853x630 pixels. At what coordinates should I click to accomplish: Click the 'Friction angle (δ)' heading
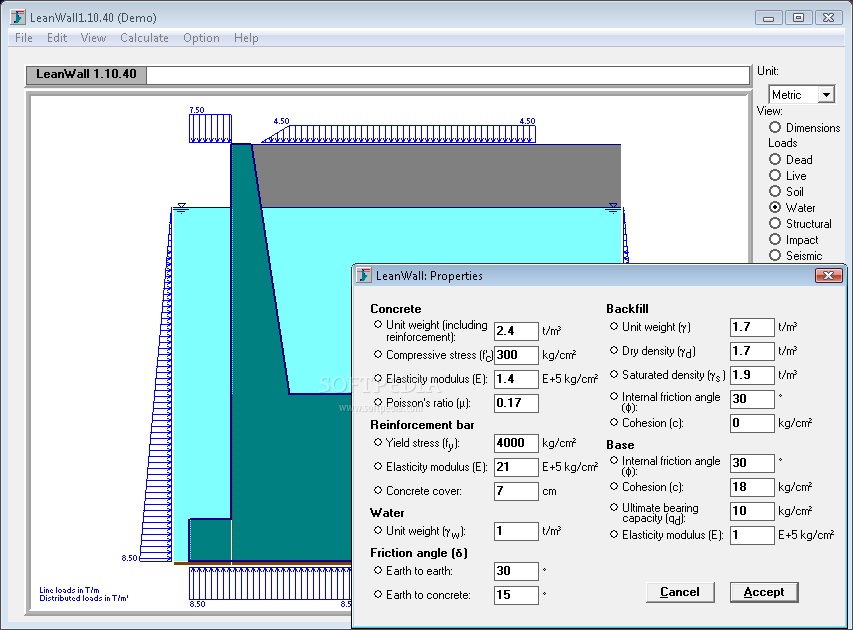pyautogui.click(x=419, y=553)
